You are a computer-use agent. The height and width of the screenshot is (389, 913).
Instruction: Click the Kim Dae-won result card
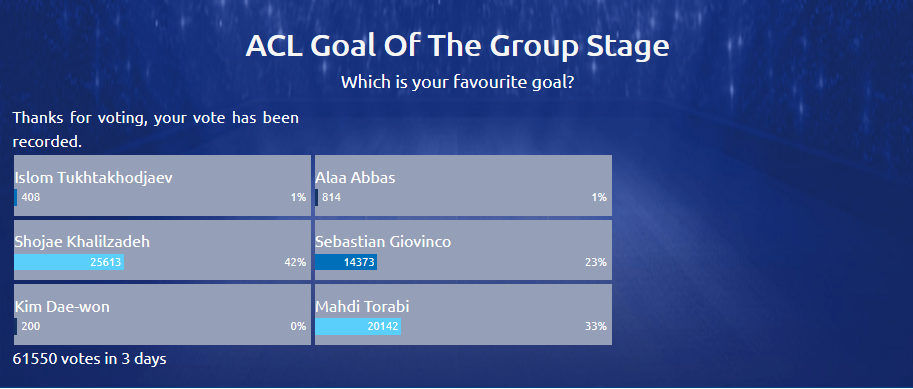162,314
